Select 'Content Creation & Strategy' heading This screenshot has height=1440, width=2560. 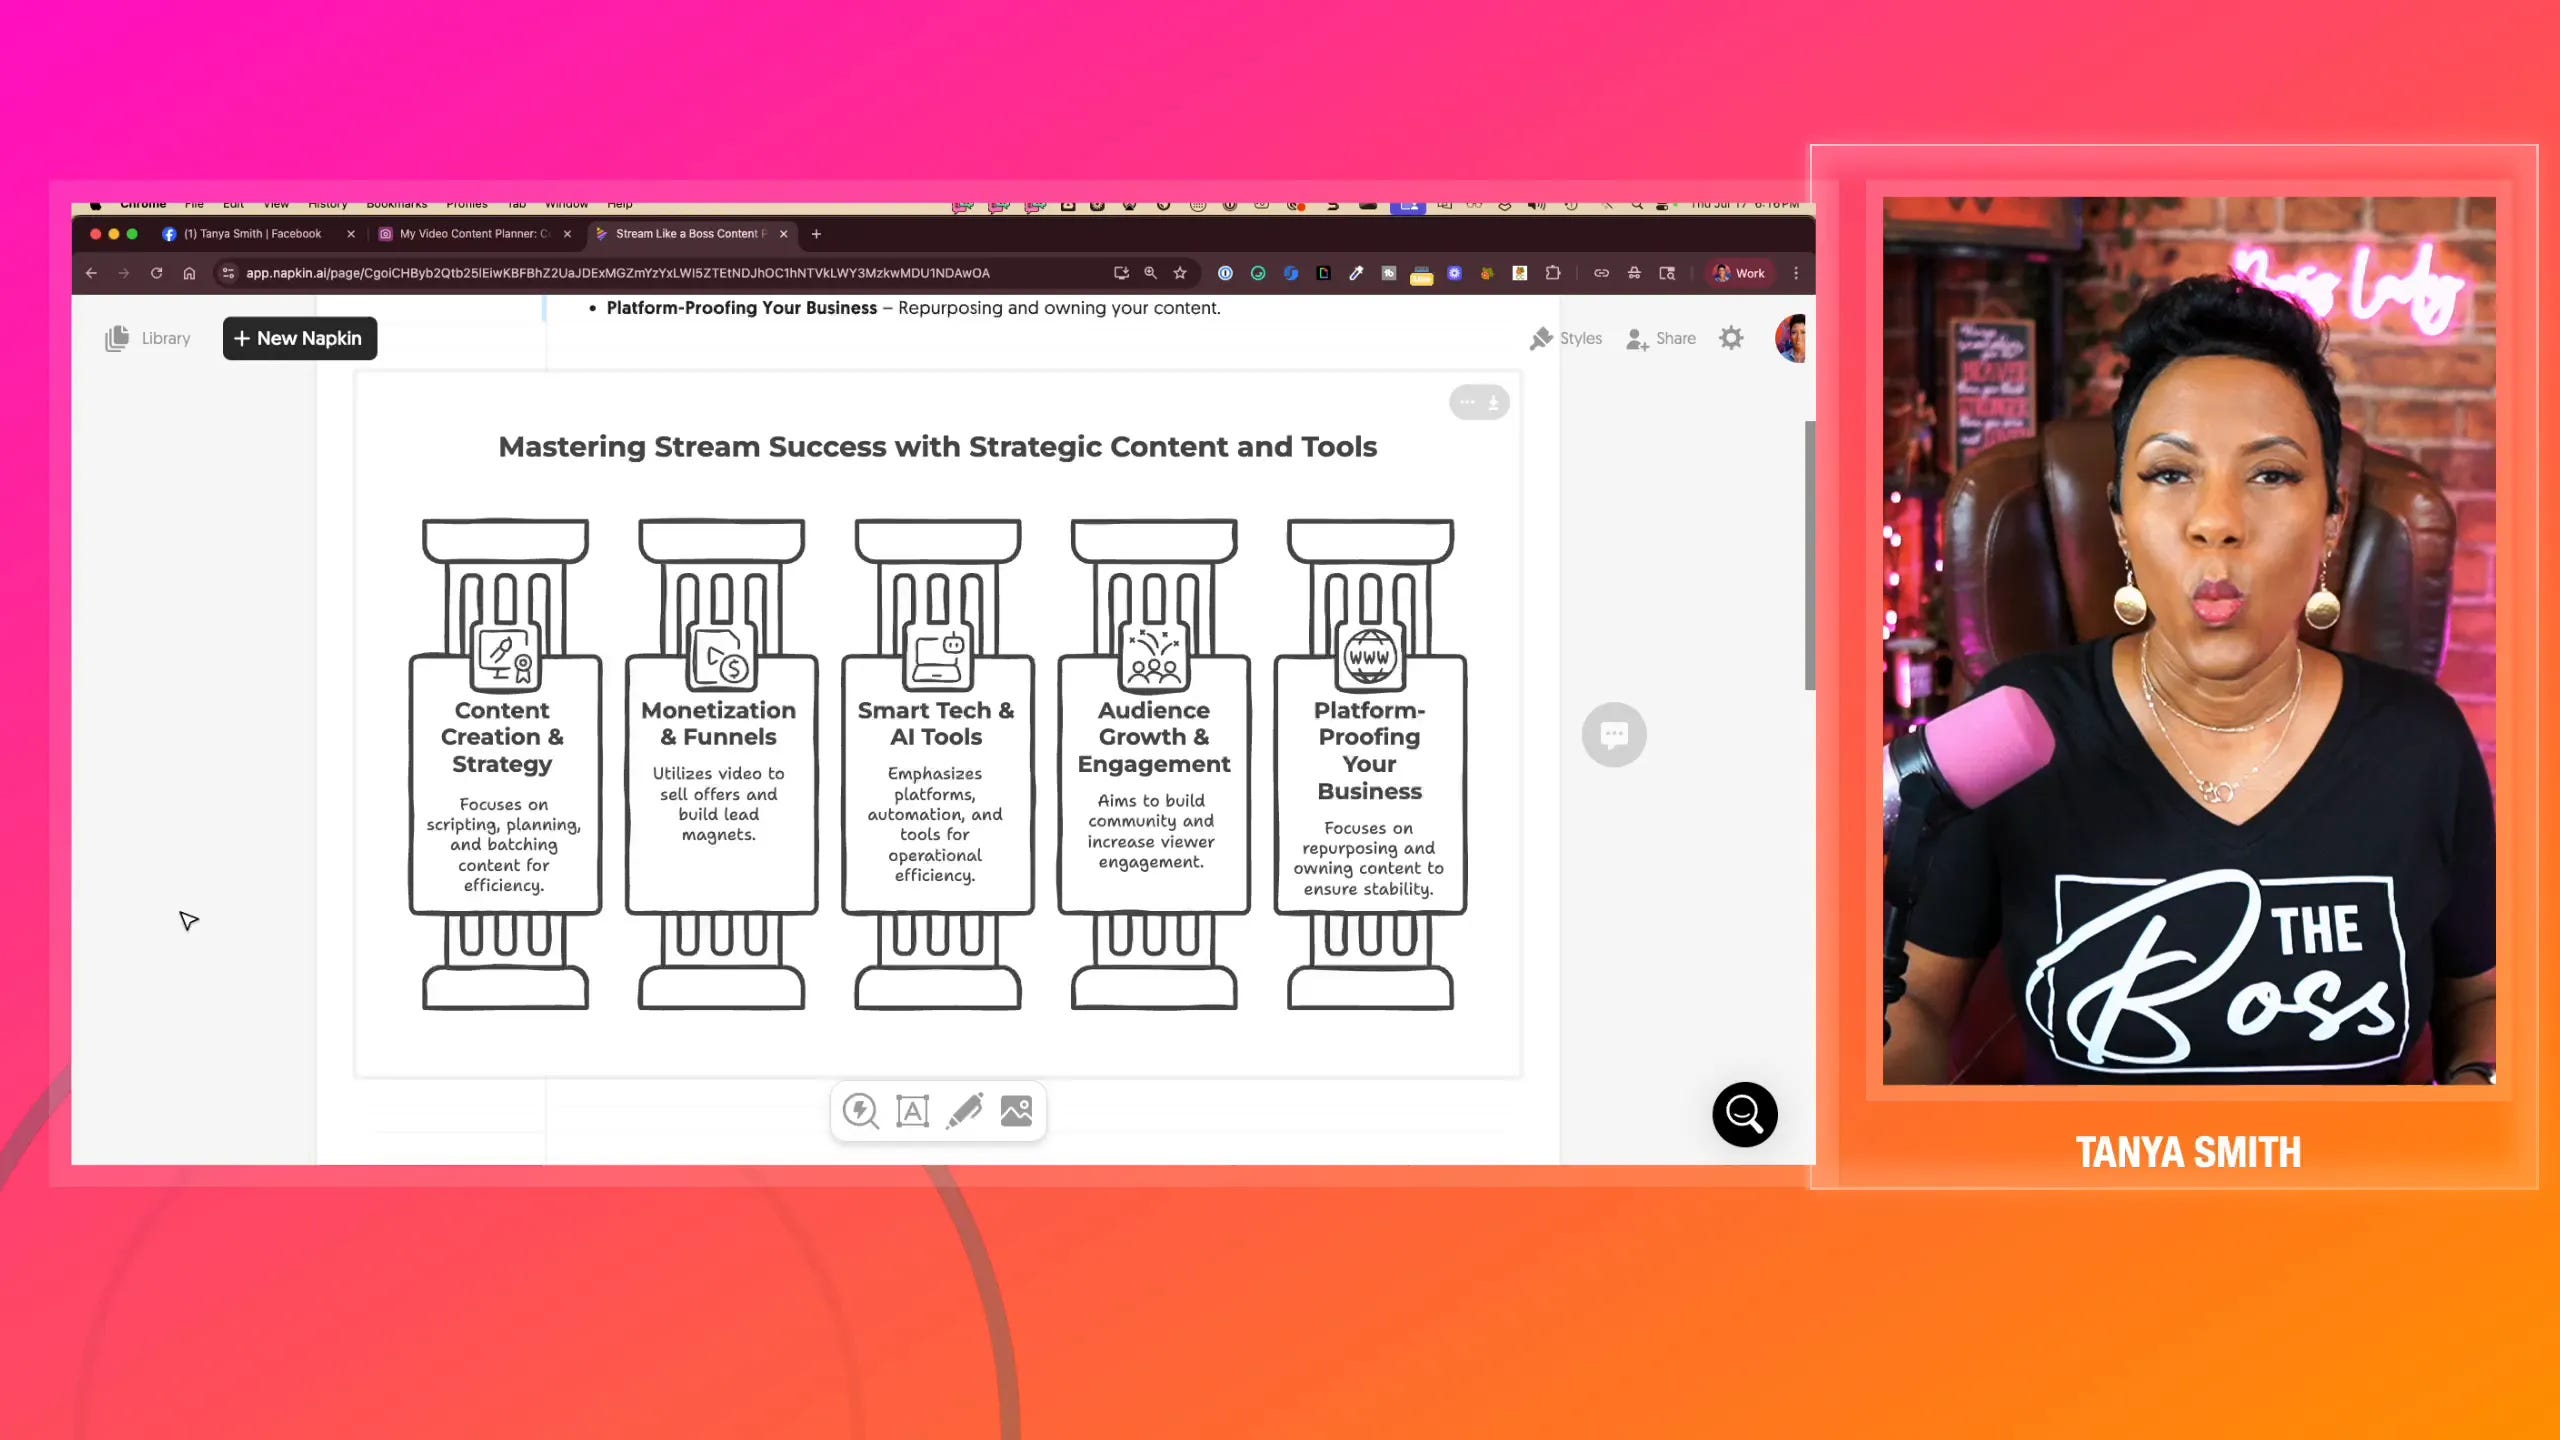click(502, 737)
